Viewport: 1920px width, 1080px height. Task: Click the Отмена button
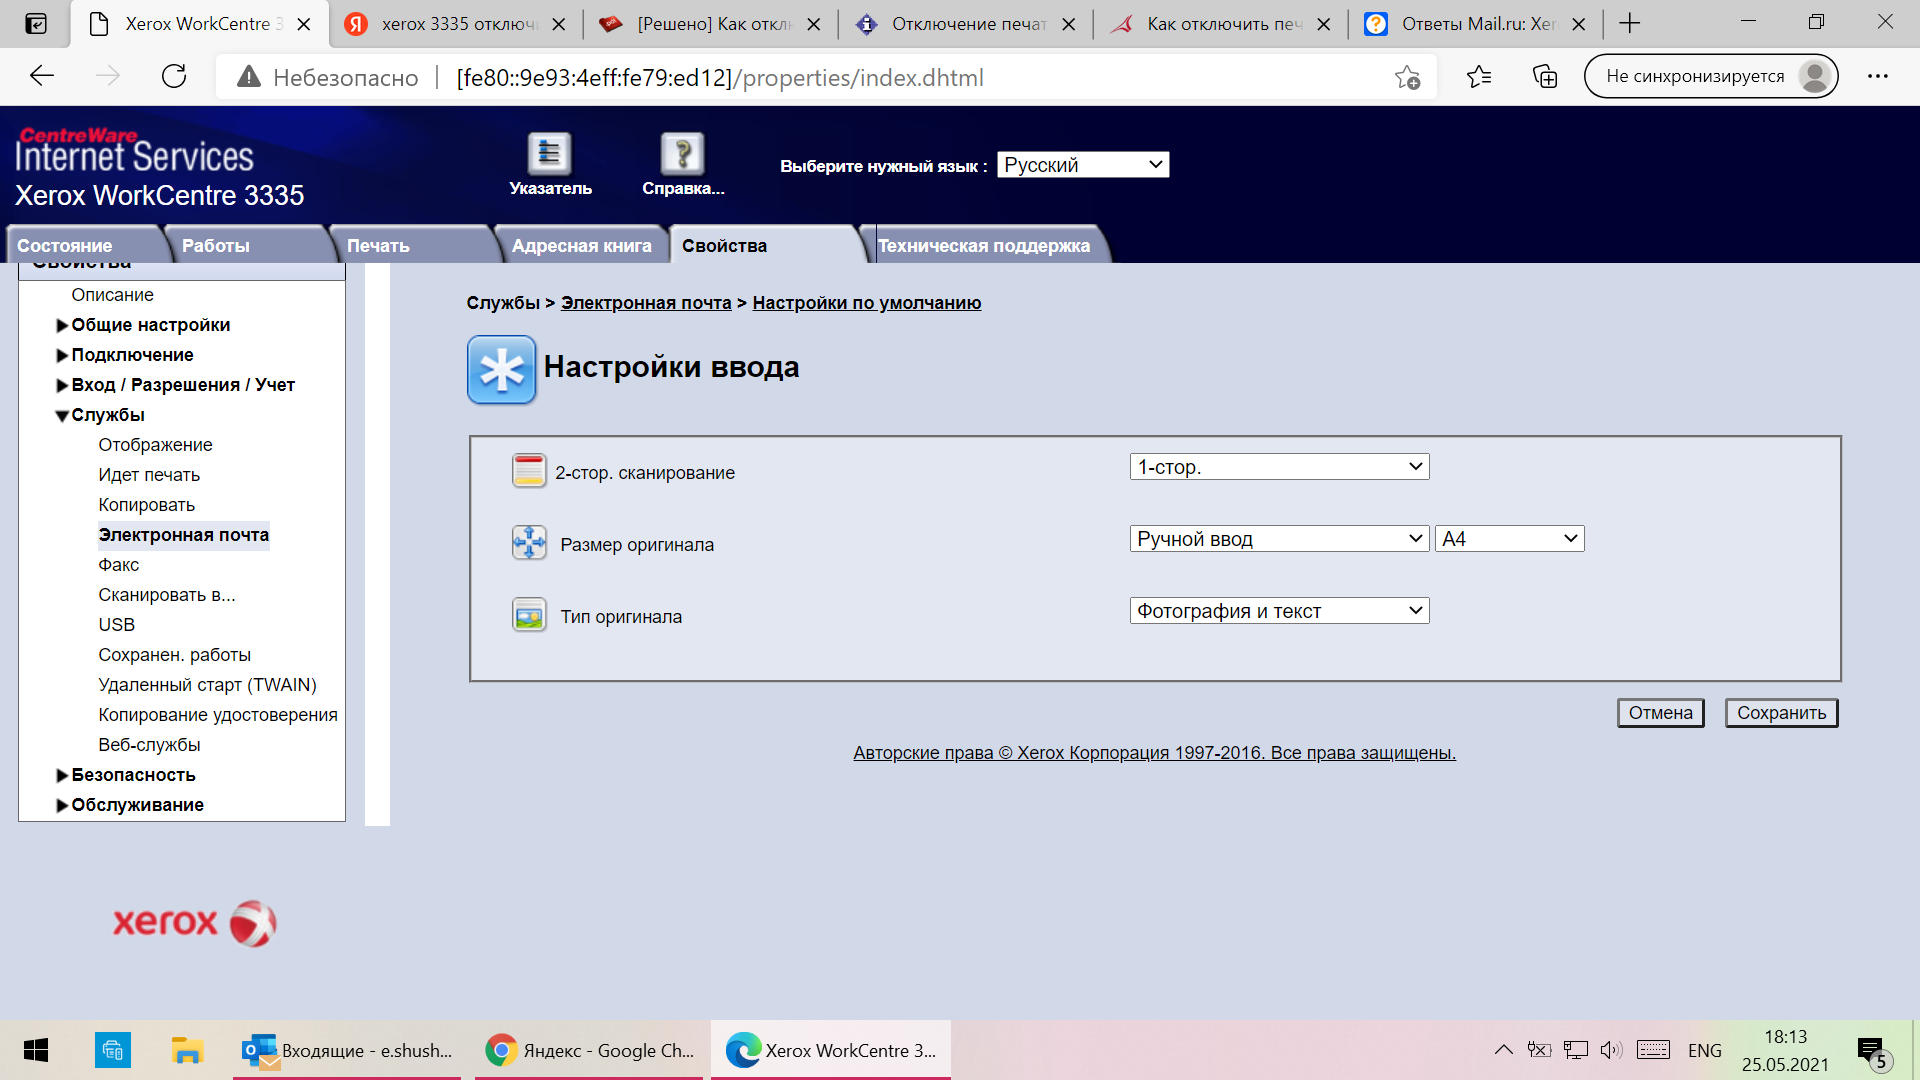pos(1660,713)
